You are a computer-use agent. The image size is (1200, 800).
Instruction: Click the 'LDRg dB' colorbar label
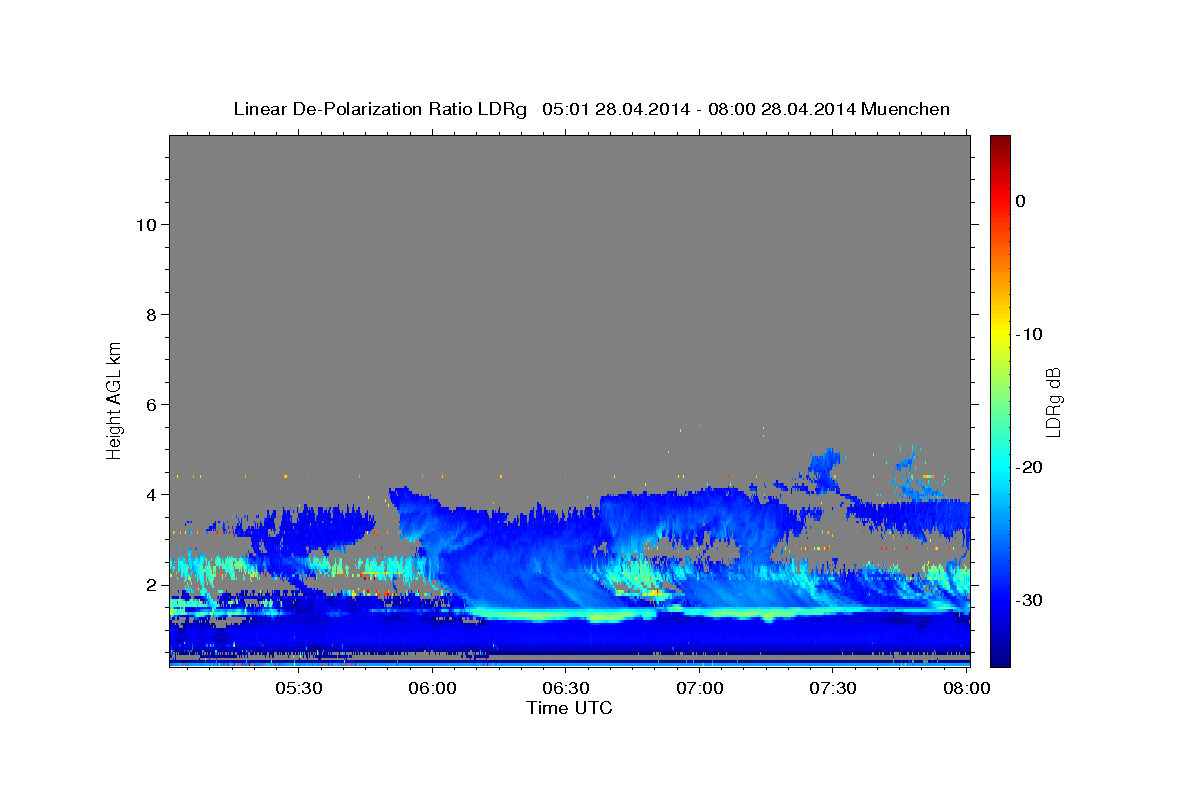point(1052,401)
